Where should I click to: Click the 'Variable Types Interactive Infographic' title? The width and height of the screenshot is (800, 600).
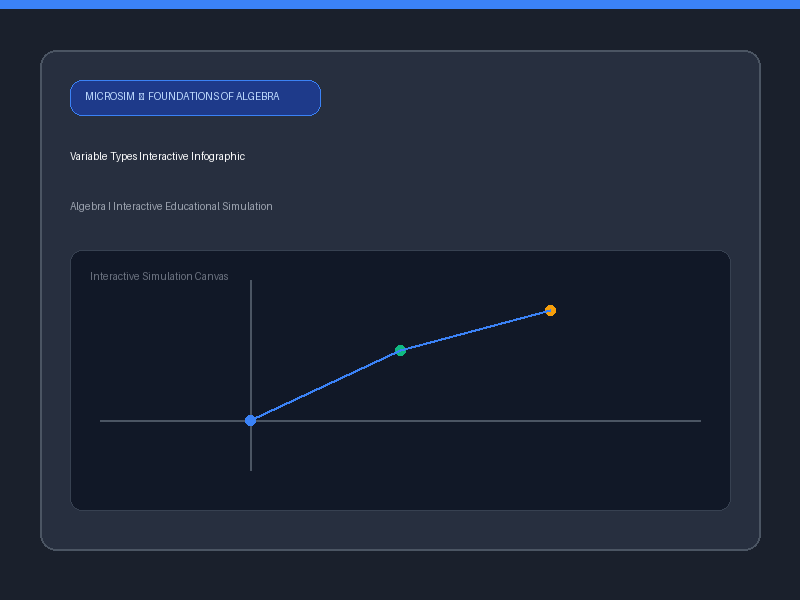(157, 157)
